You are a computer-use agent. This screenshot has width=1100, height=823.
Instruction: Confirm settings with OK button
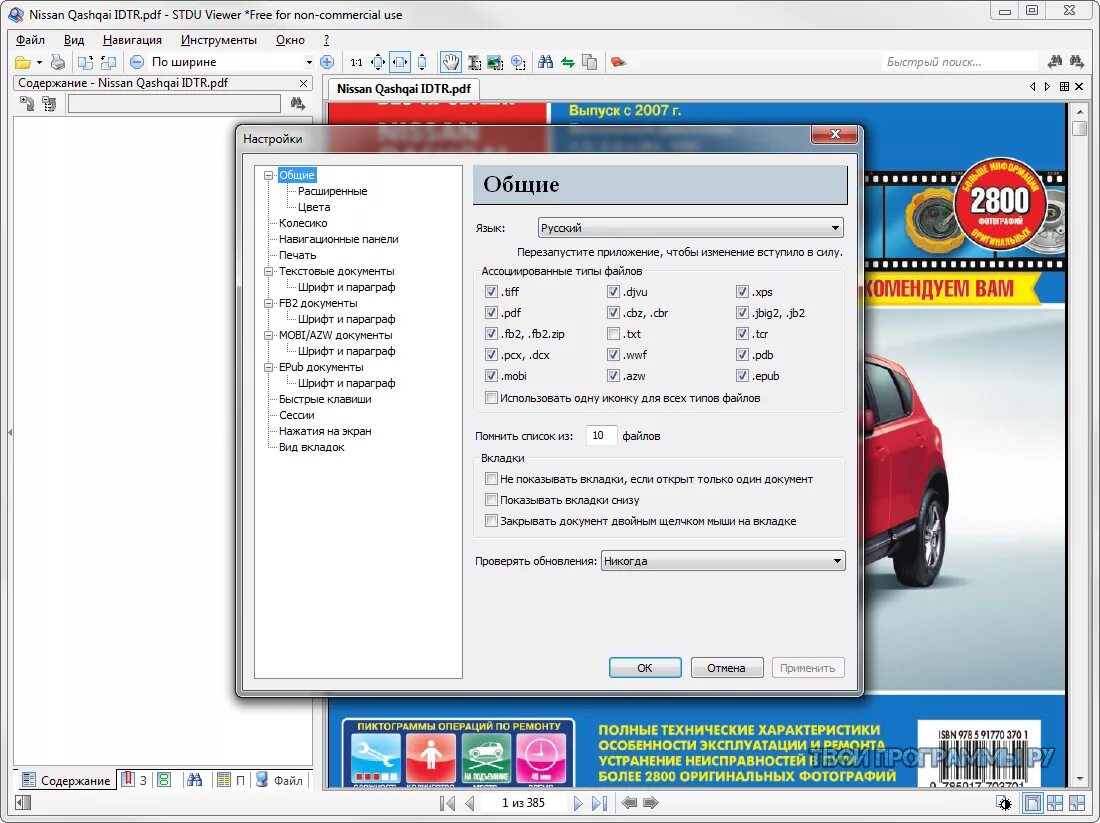tap(645, 668)
